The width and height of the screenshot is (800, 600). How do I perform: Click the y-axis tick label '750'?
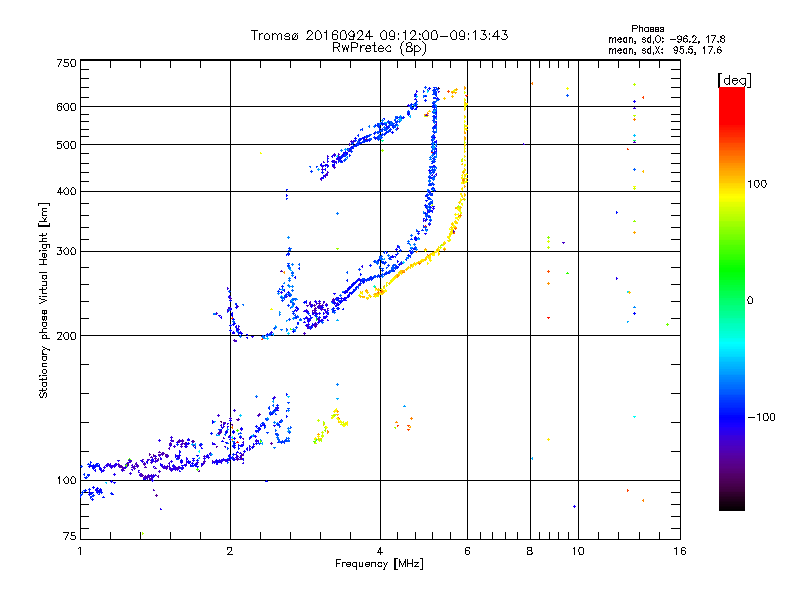click(x=66, y=63)
